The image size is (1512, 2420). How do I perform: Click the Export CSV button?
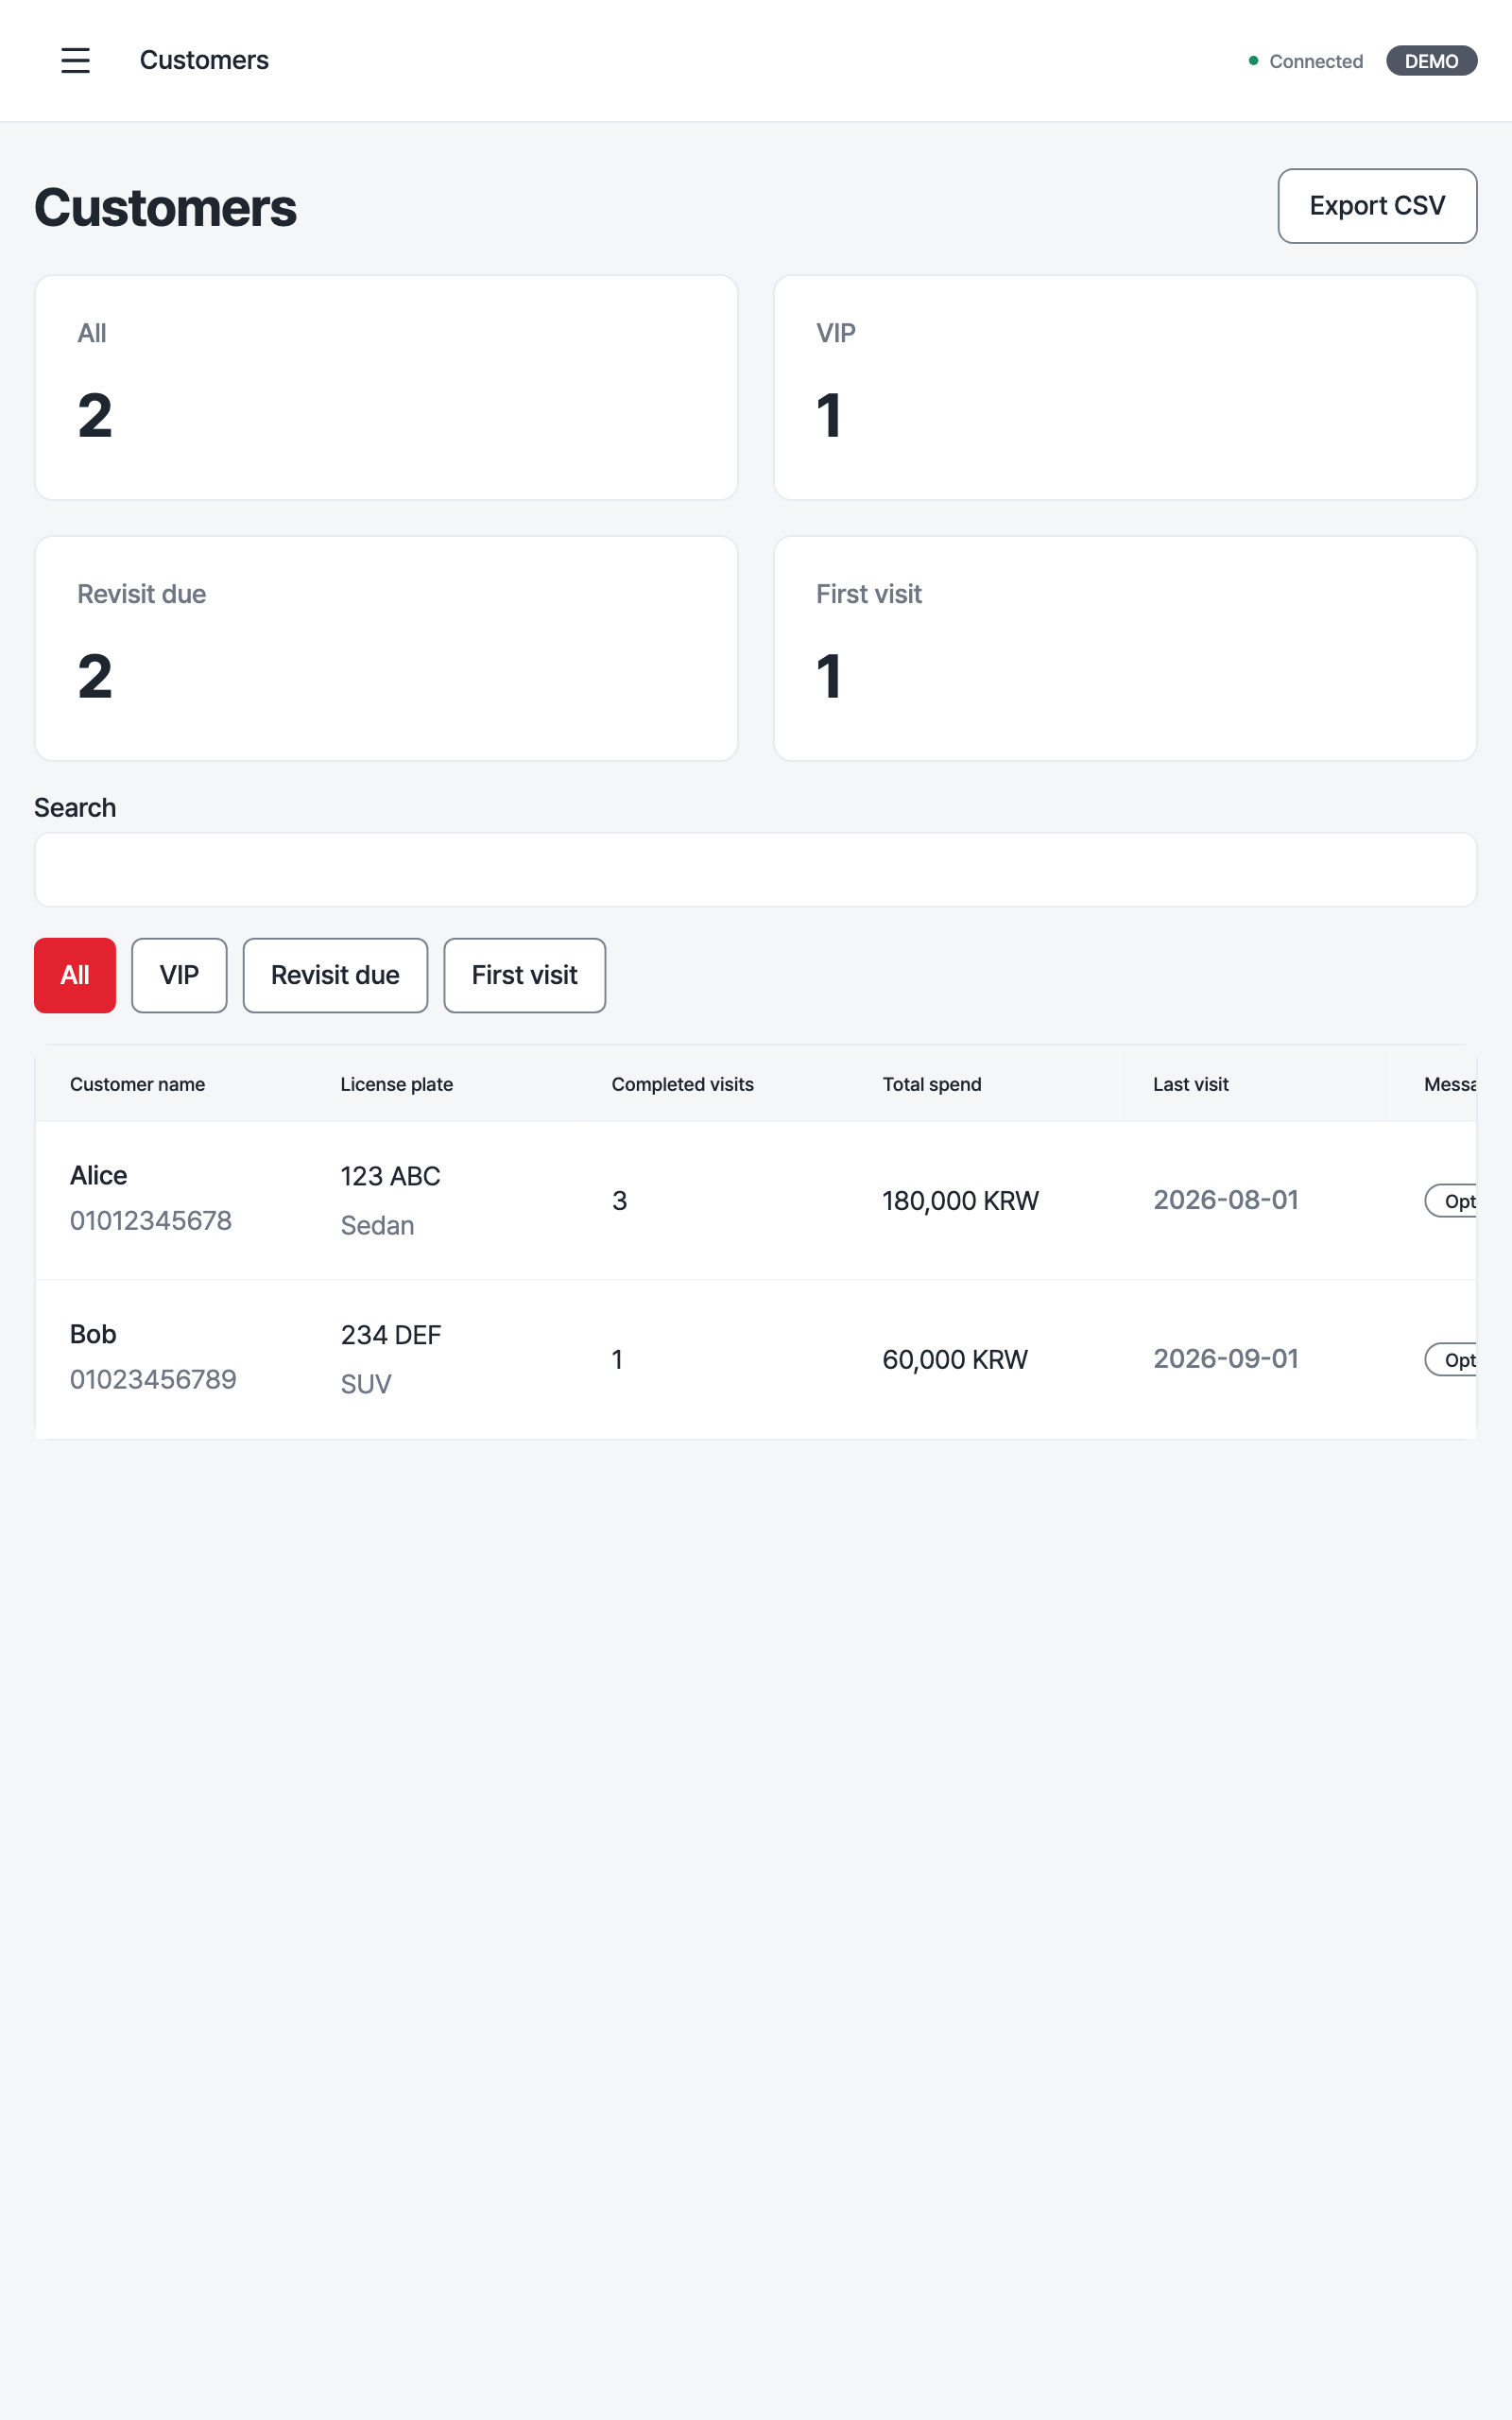point(1377,206)
